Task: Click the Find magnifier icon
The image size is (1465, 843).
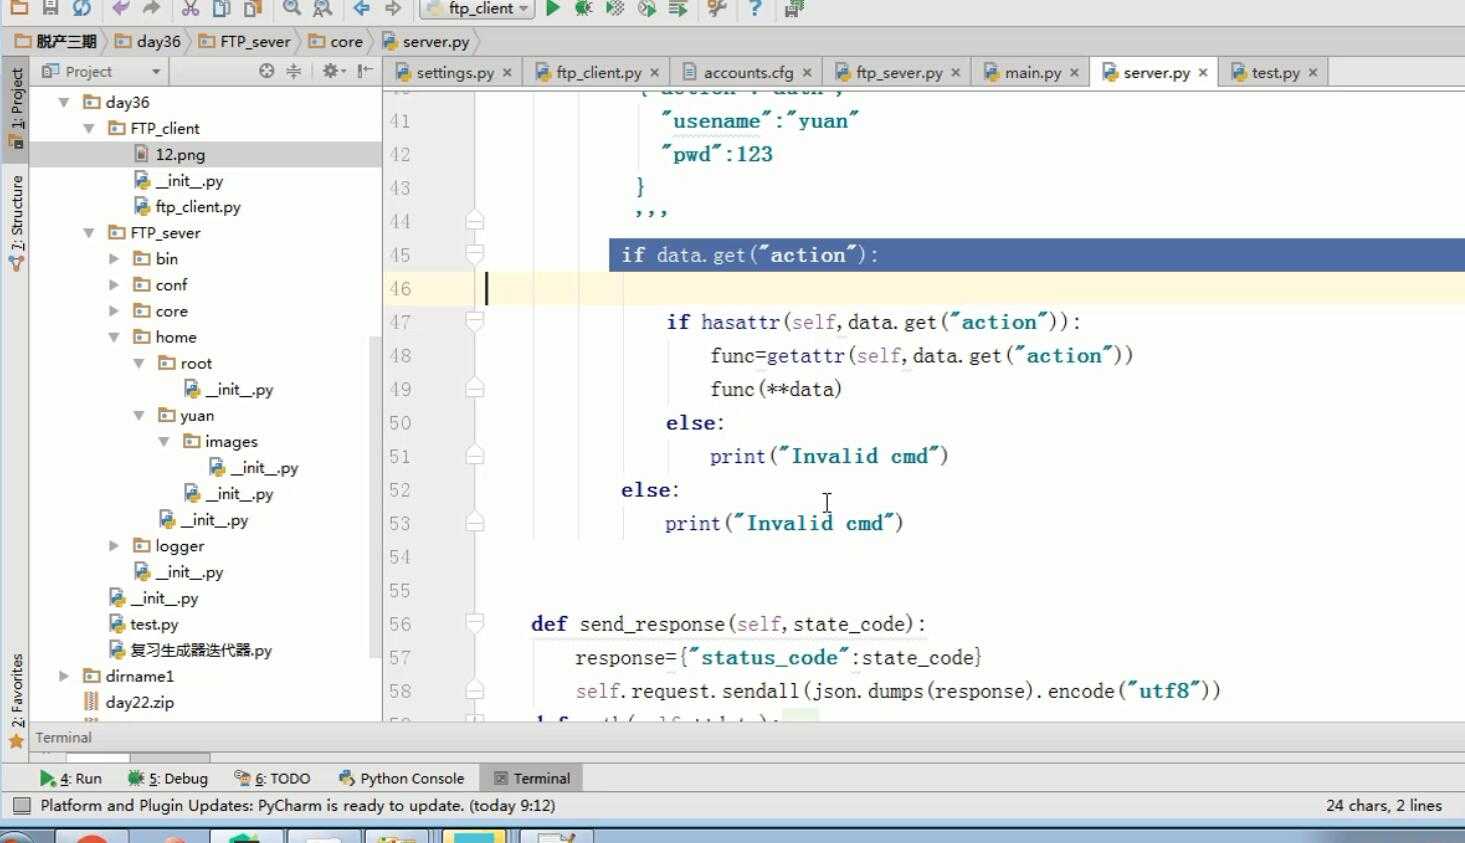Action: (x=291, y=8)
